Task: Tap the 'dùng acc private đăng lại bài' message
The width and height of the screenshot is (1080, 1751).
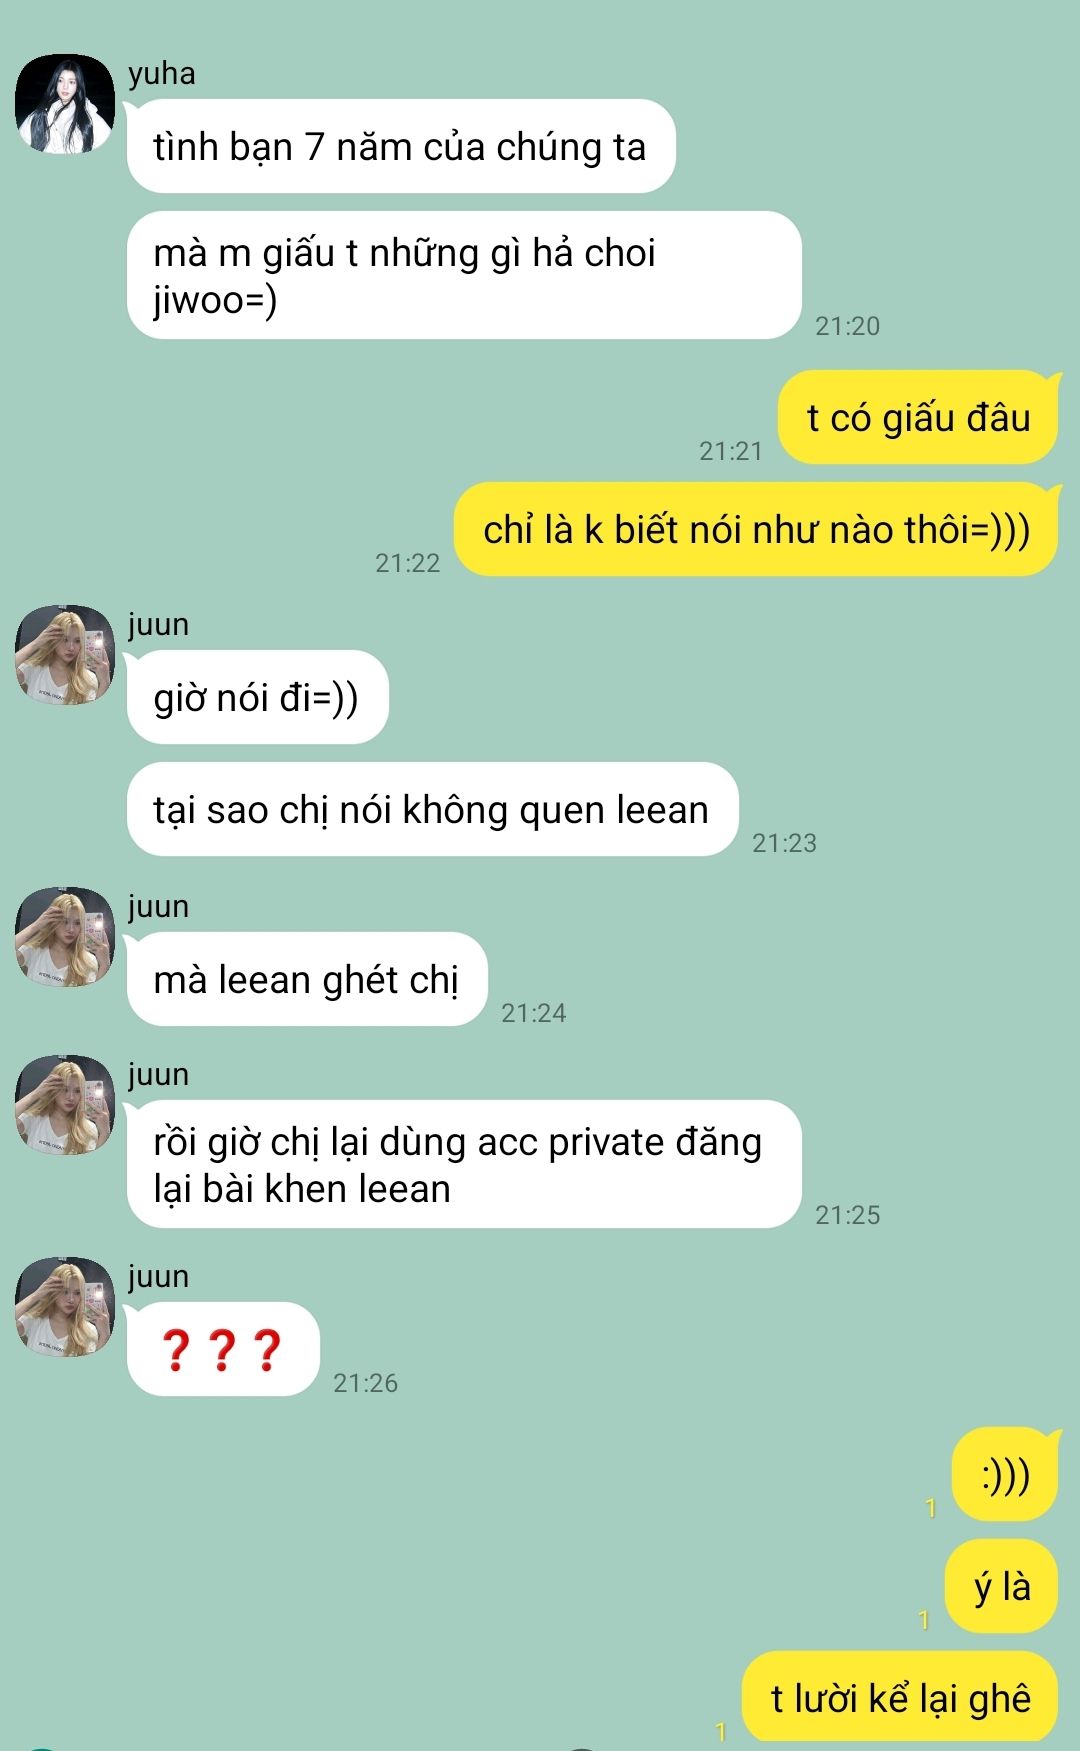Action: coord(464,1164)
